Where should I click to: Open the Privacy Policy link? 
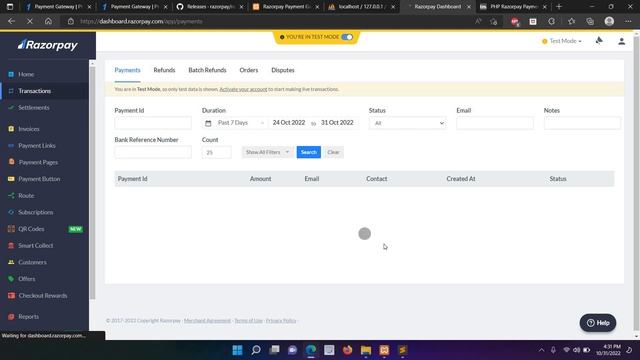pyautogui.click(x=281, y=320)
